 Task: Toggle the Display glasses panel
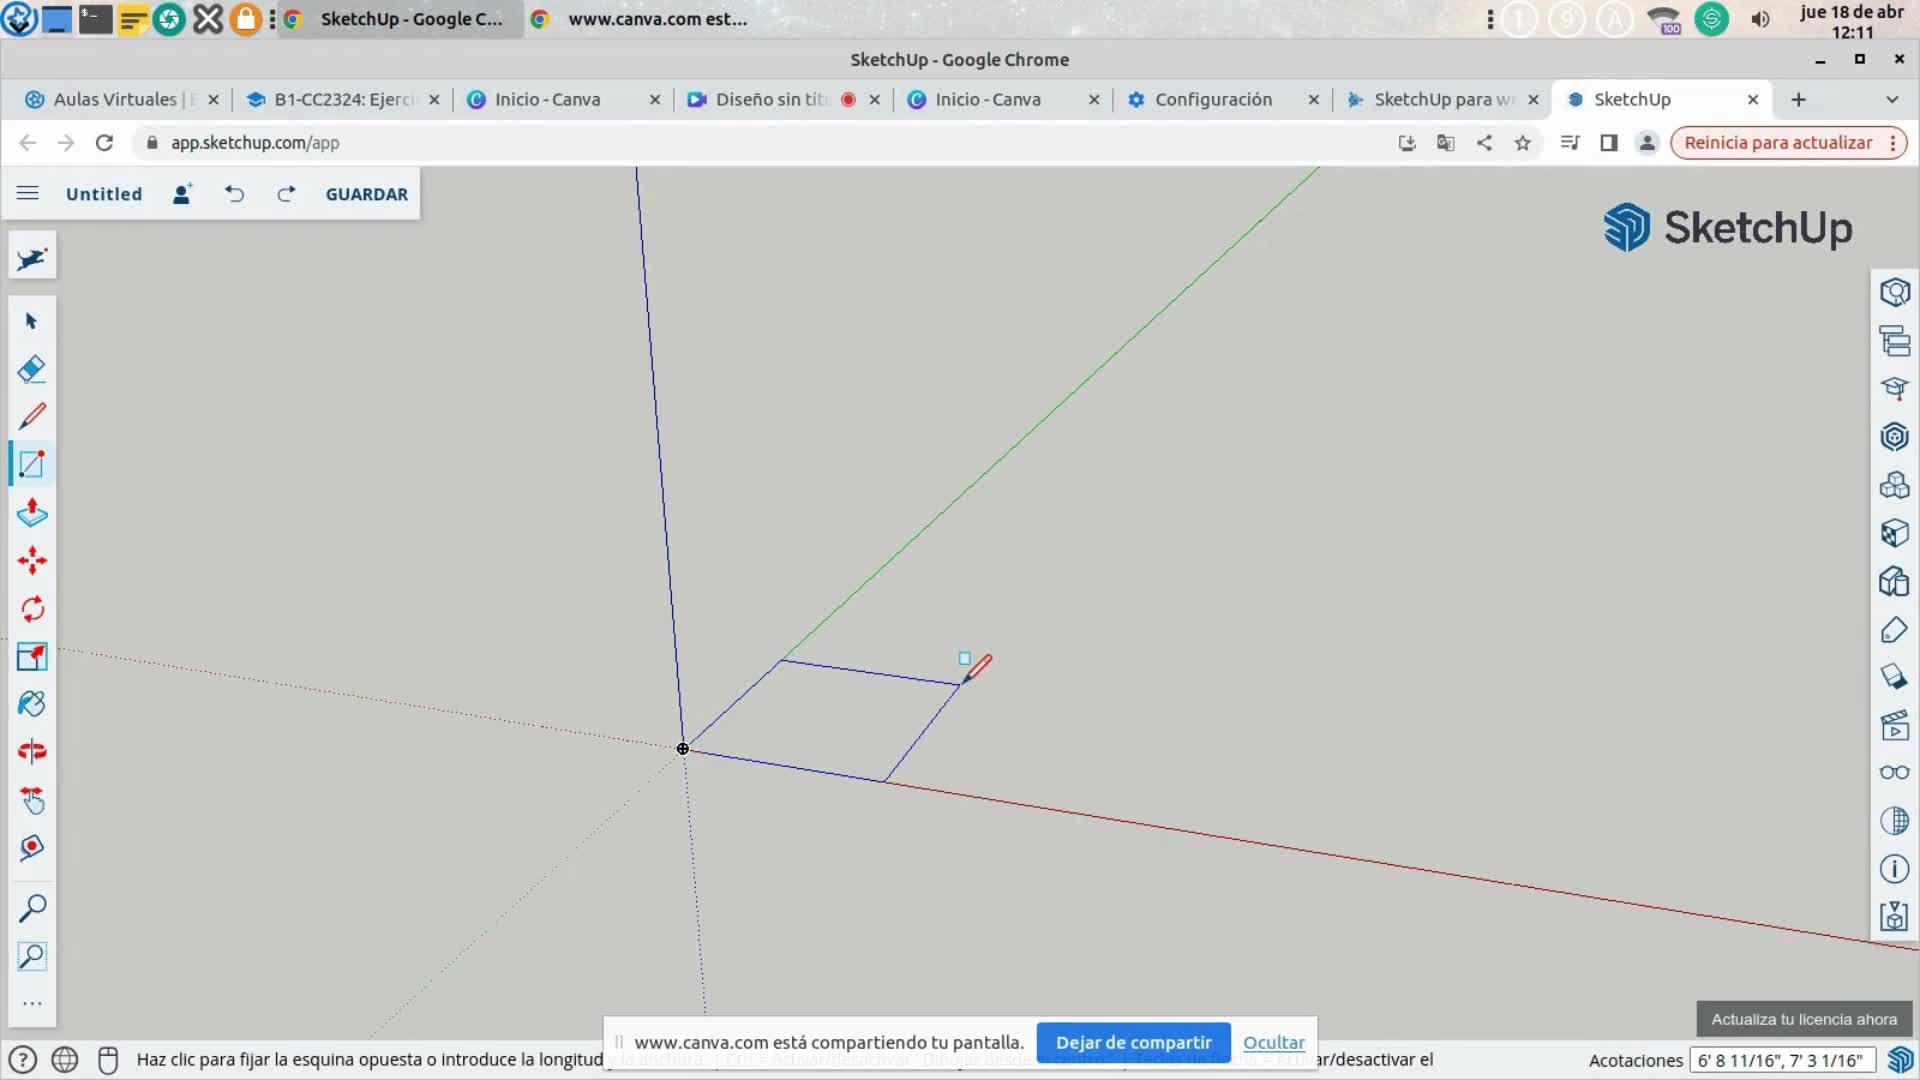tap(1894, 773)
